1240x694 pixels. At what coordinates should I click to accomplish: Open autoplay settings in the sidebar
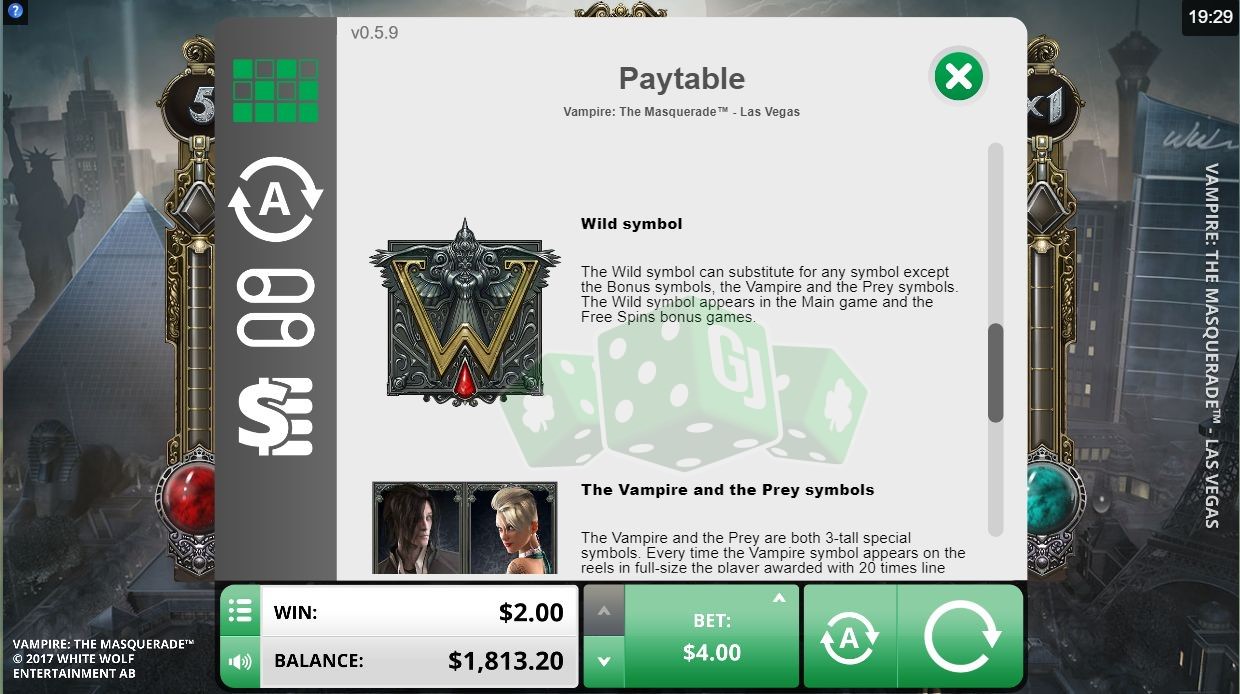coord(275,201)
